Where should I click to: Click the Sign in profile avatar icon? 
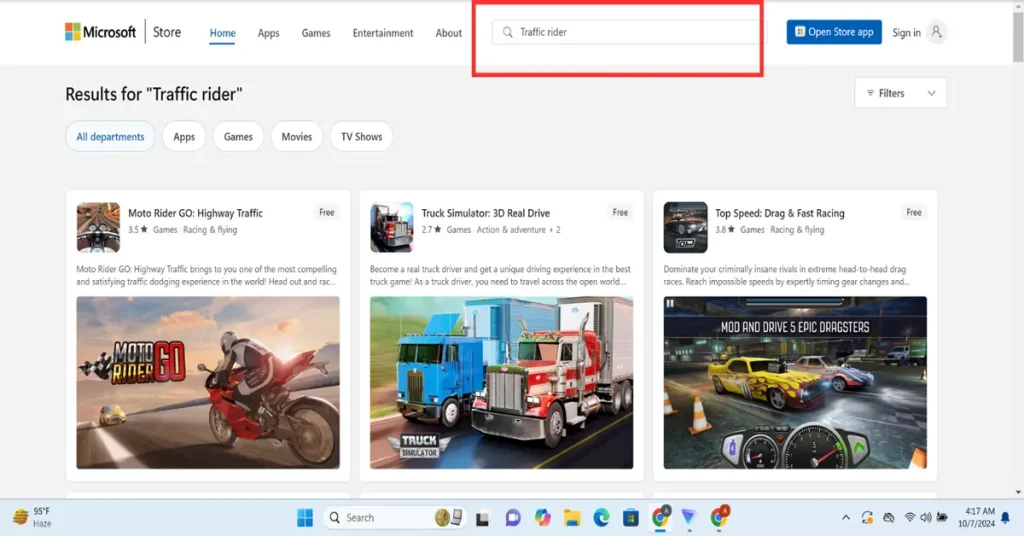(936, 32)
